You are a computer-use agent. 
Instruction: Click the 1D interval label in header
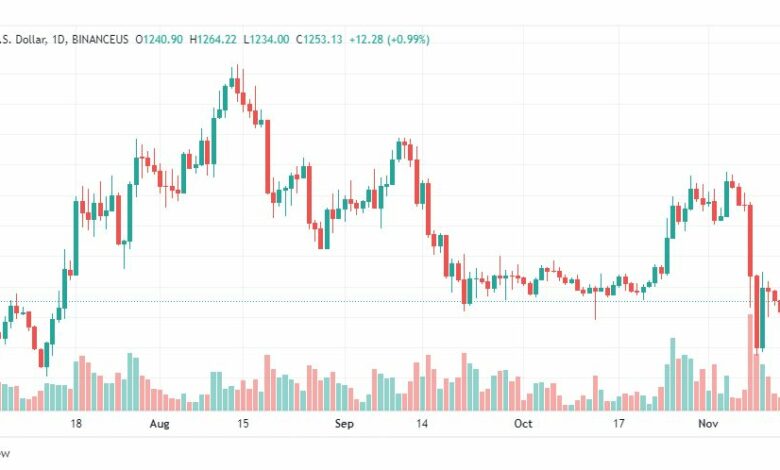59,39
